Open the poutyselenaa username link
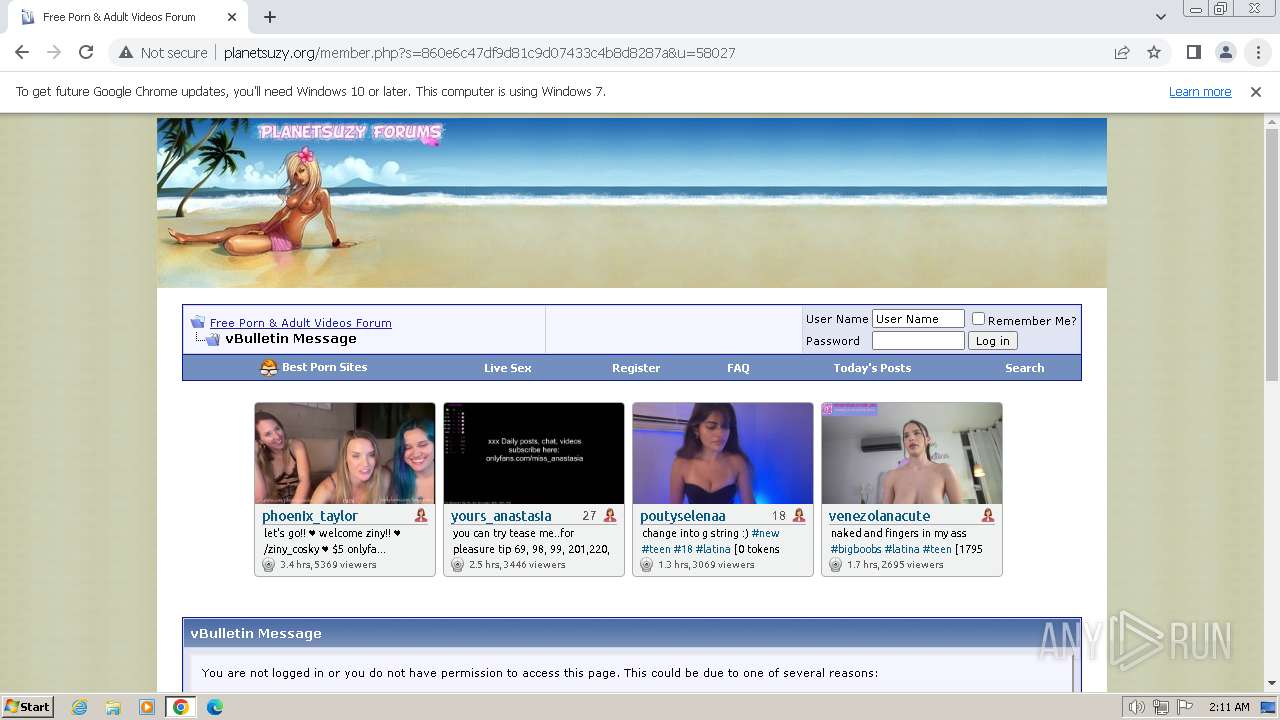 (x=683, y=516)
